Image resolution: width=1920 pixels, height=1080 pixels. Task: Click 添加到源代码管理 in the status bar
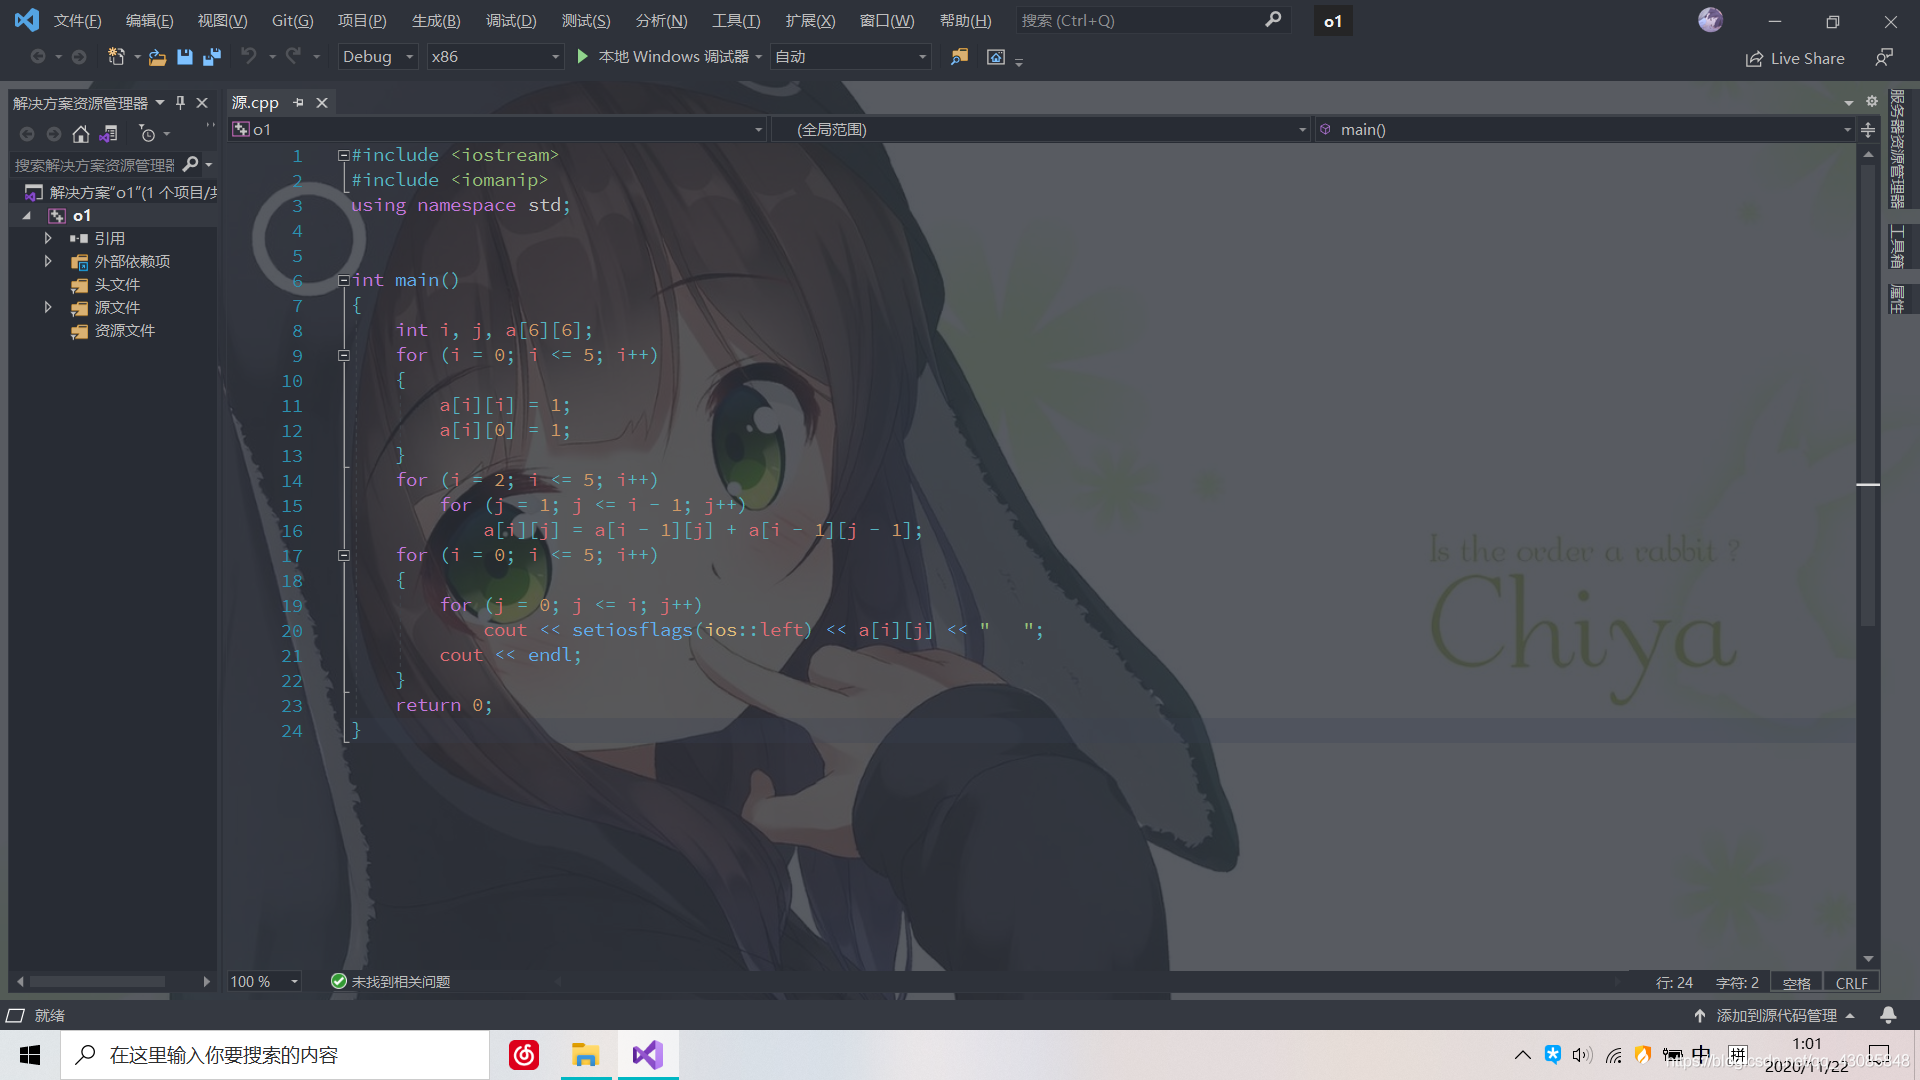(1776, 1015)
